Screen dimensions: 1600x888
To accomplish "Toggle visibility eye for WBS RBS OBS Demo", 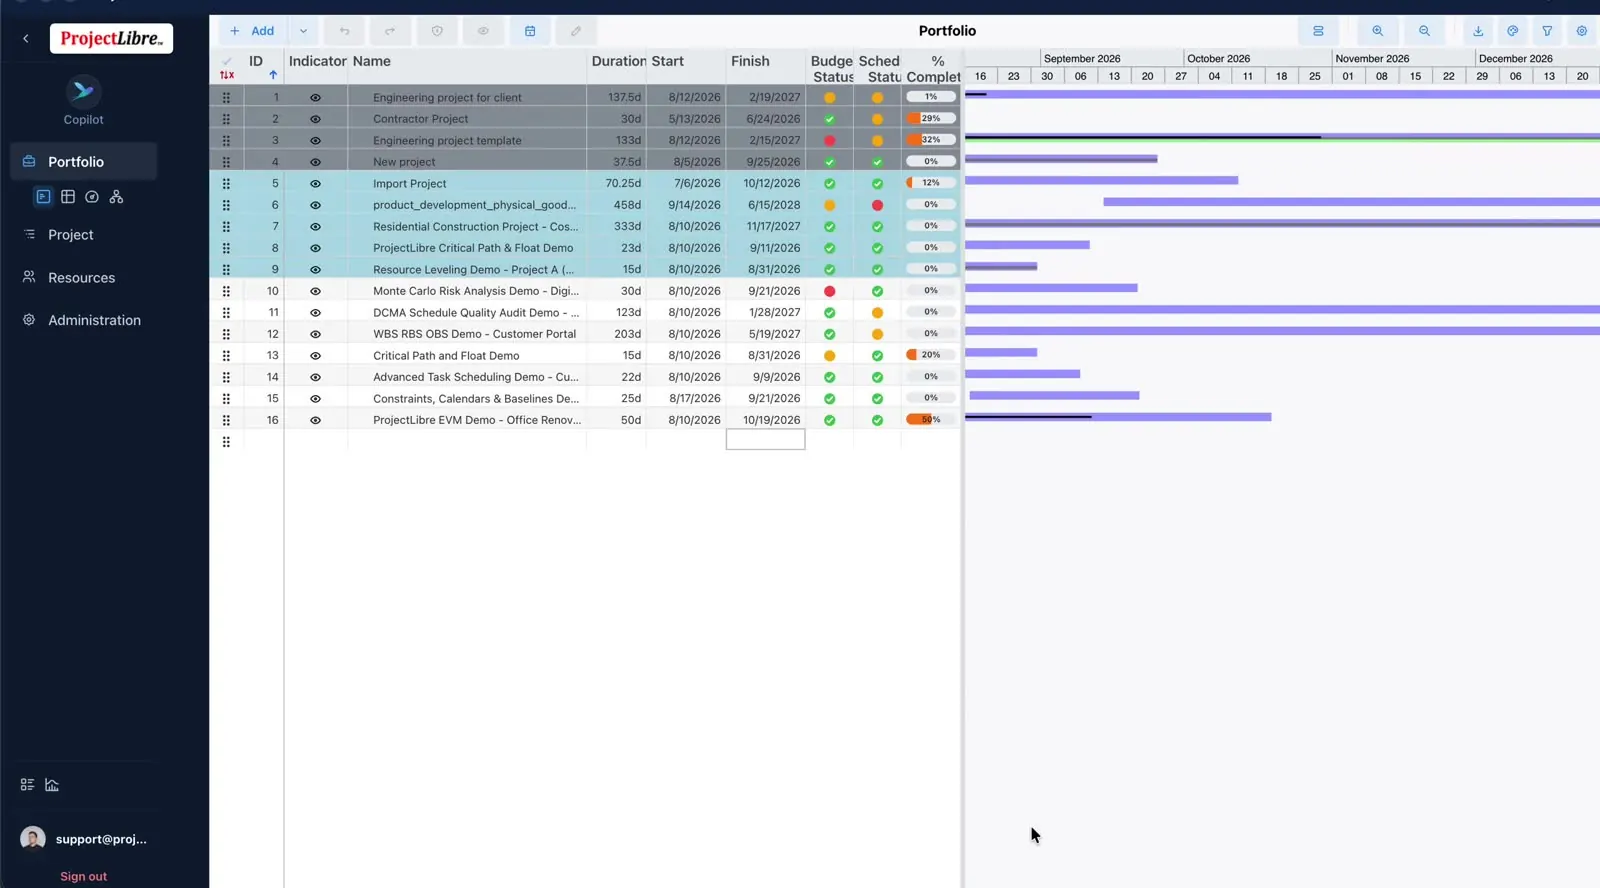I will [315, 334].
